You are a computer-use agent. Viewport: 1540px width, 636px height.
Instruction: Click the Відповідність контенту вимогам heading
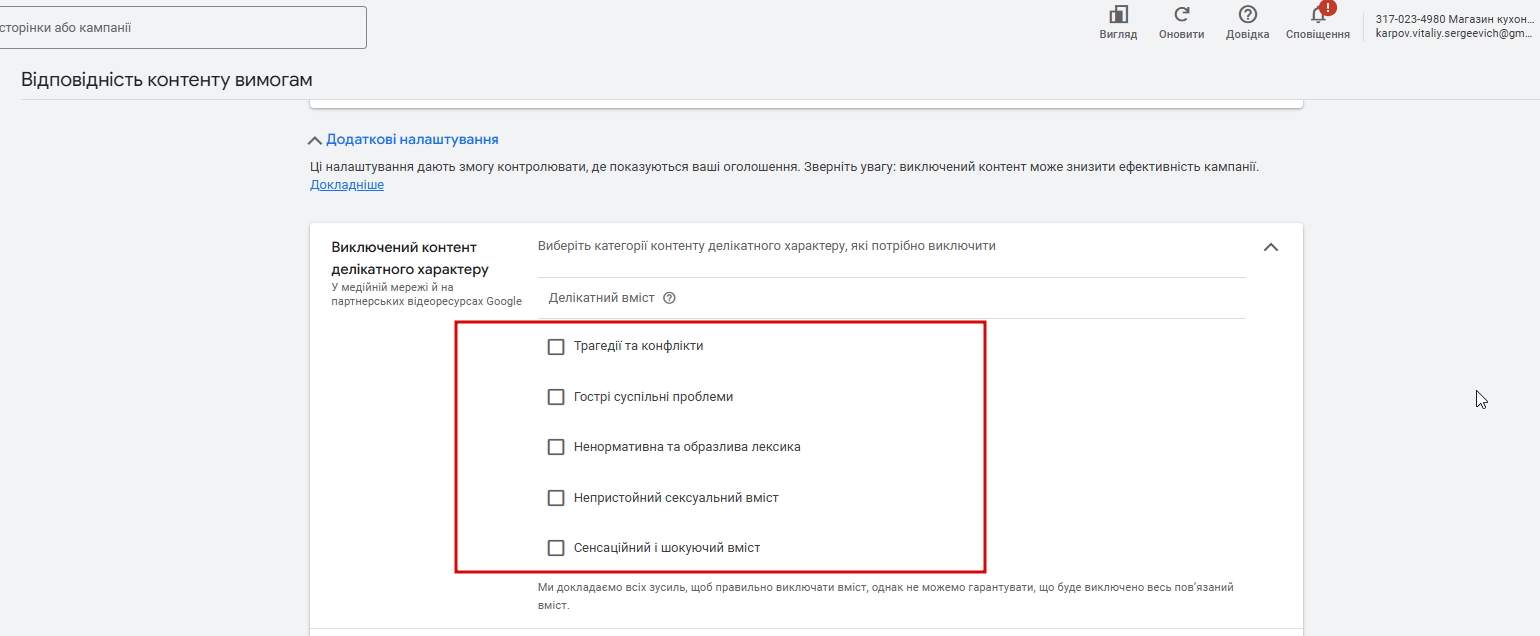[167, 80]
